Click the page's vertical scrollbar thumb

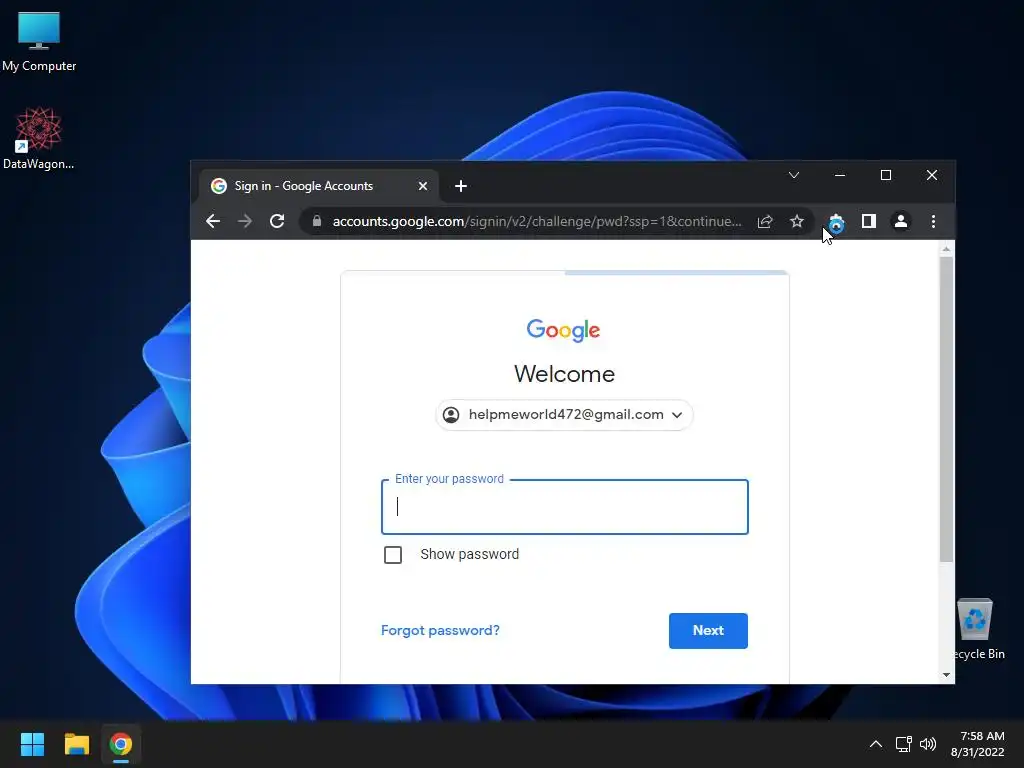click(x=946, y=408)
